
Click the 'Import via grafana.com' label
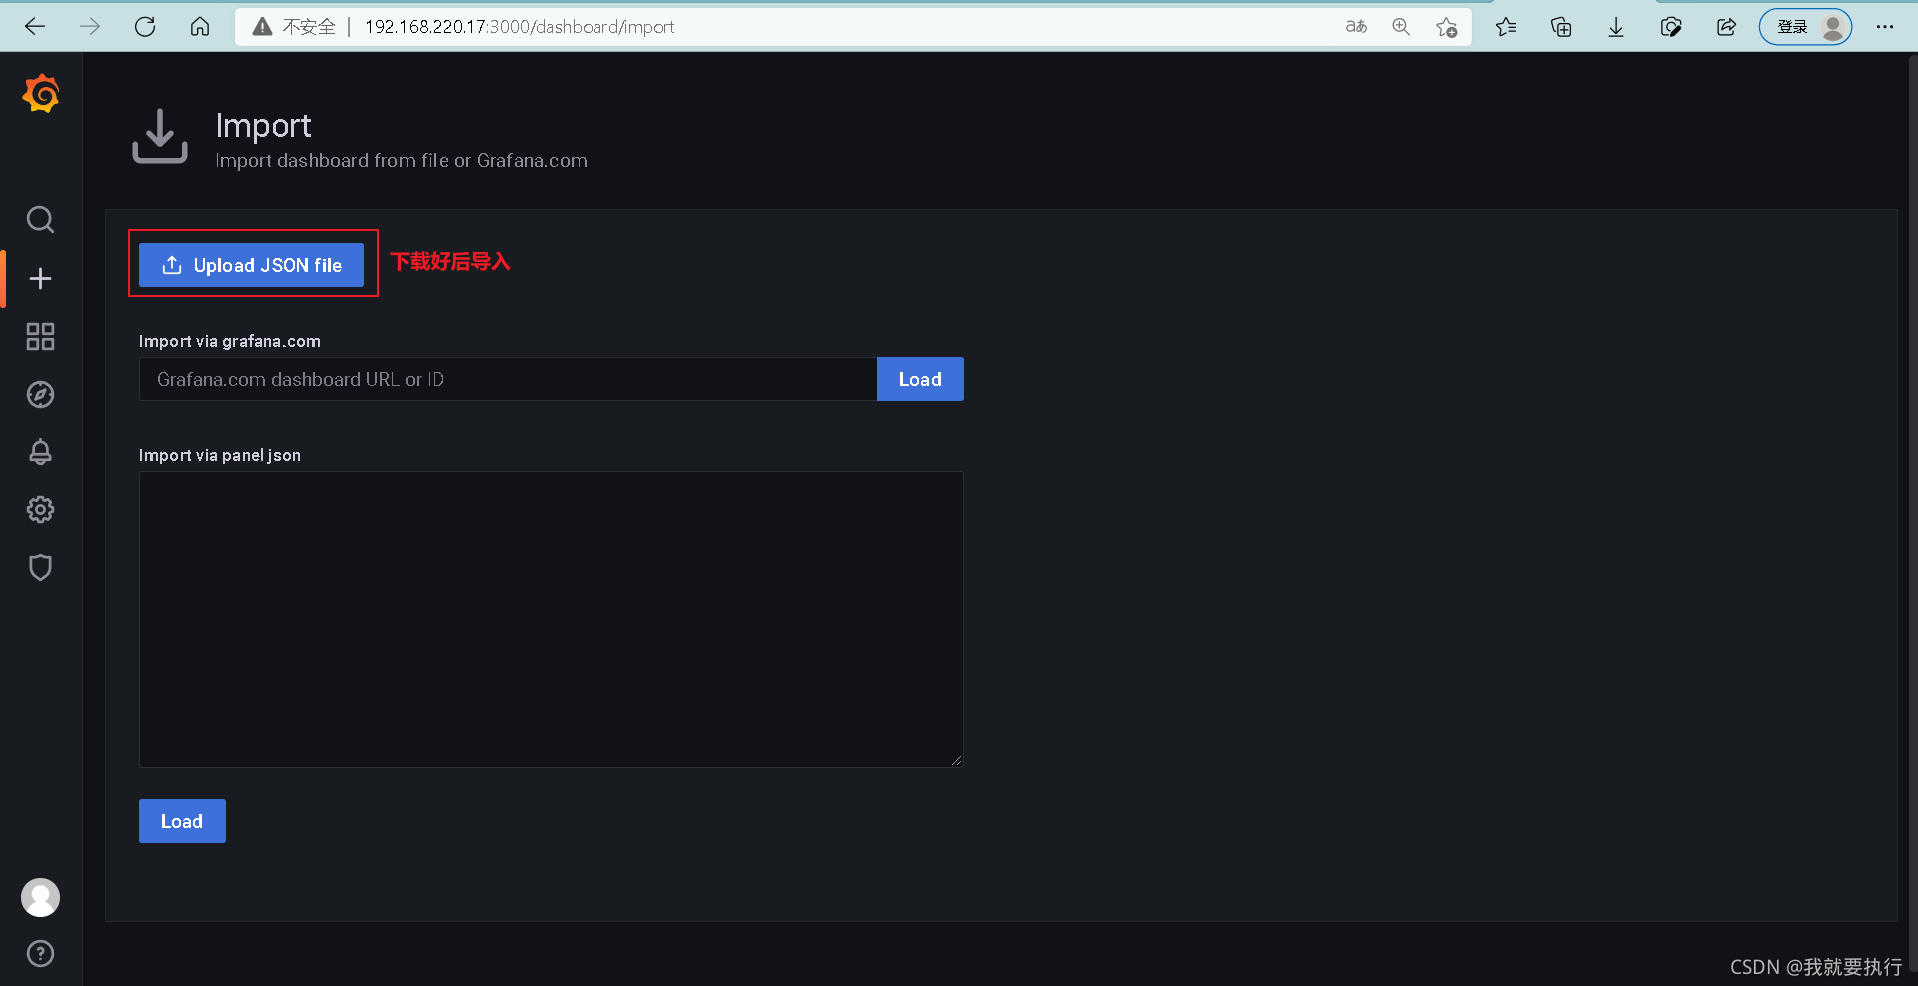click(x=230, y=341)
